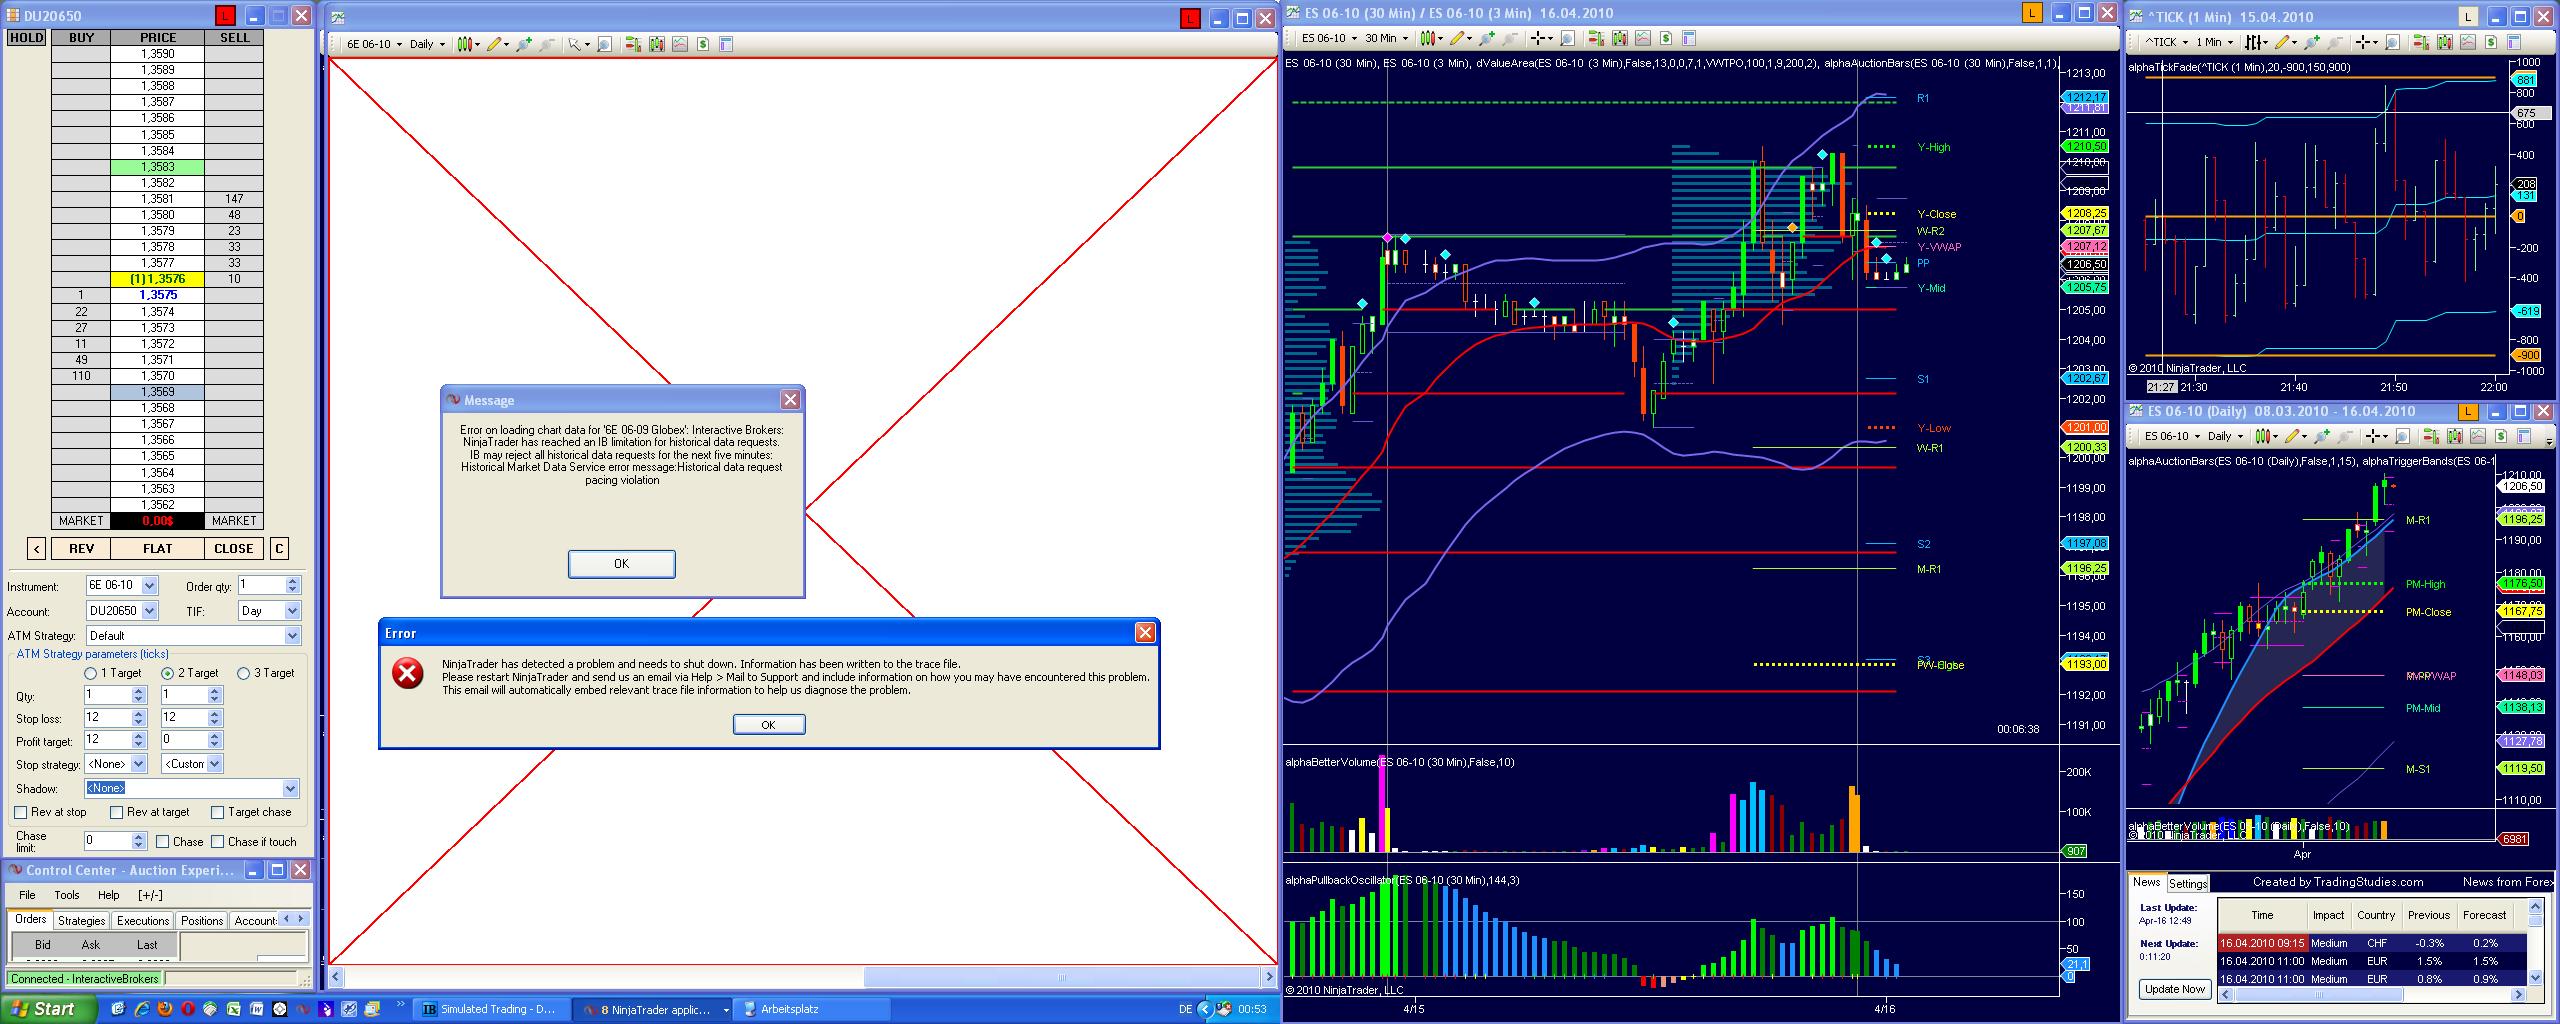Open Indicators in ^TICK chart toolbar
Screen dimensions: 2560x1024
click(x=2467, y=42)
